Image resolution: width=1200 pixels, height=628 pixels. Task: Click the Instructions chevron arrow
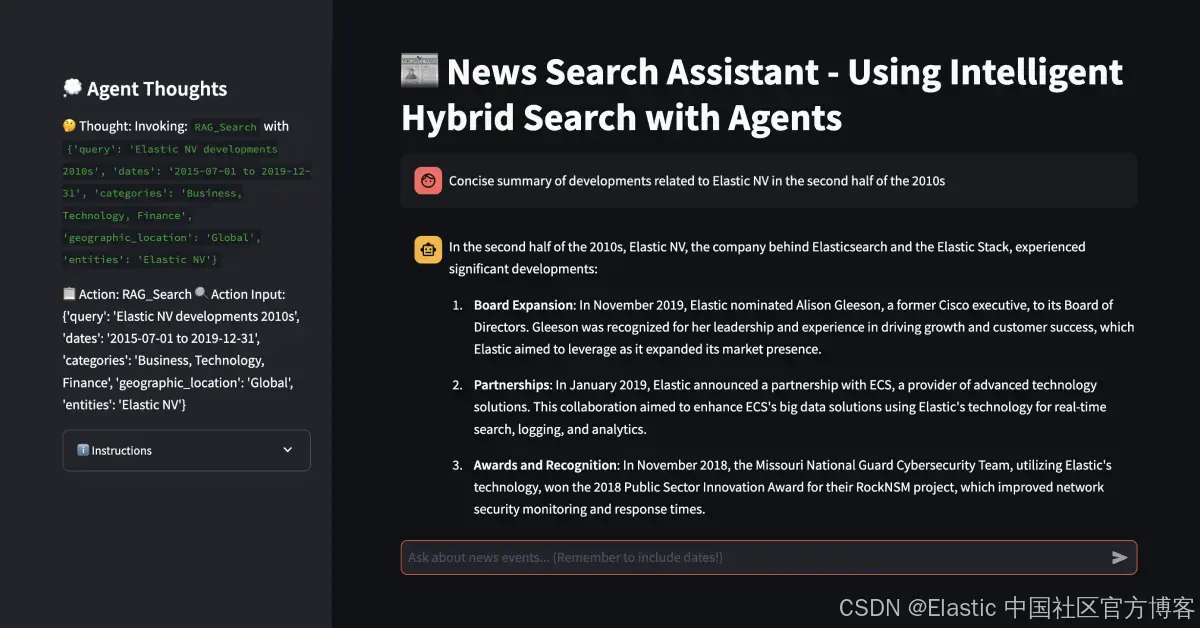tap(288, 450)
